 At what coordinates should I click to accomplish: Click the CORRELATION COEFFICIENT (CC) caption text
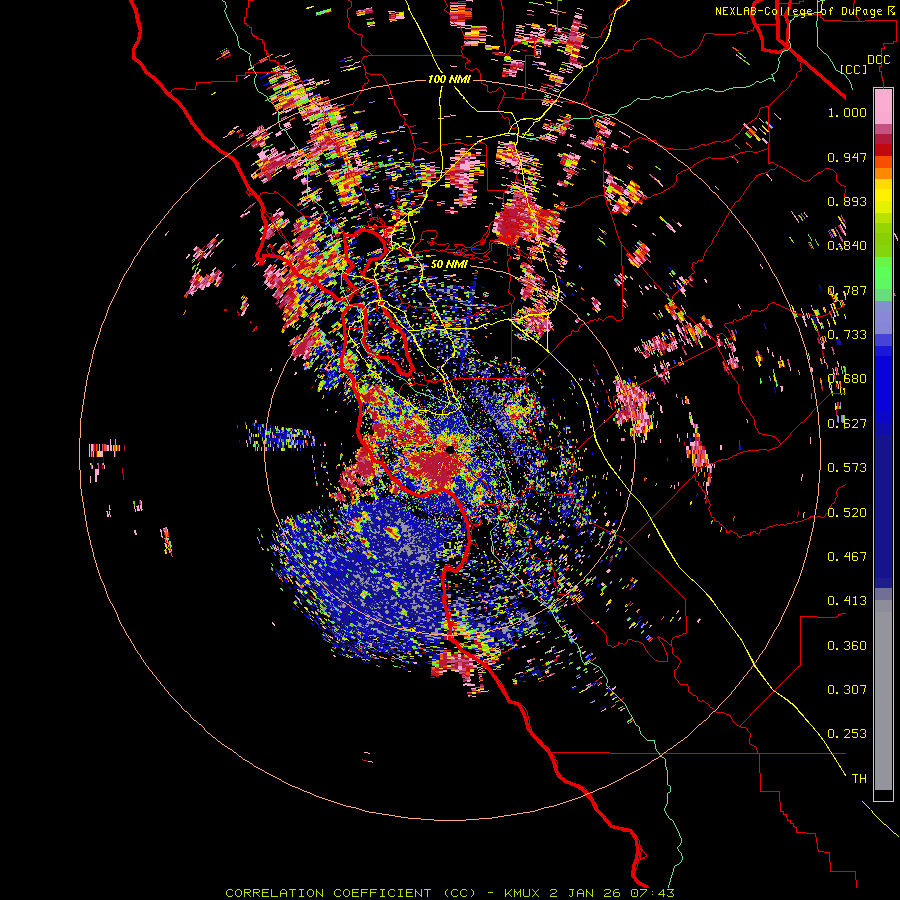[x=350, y=893]
